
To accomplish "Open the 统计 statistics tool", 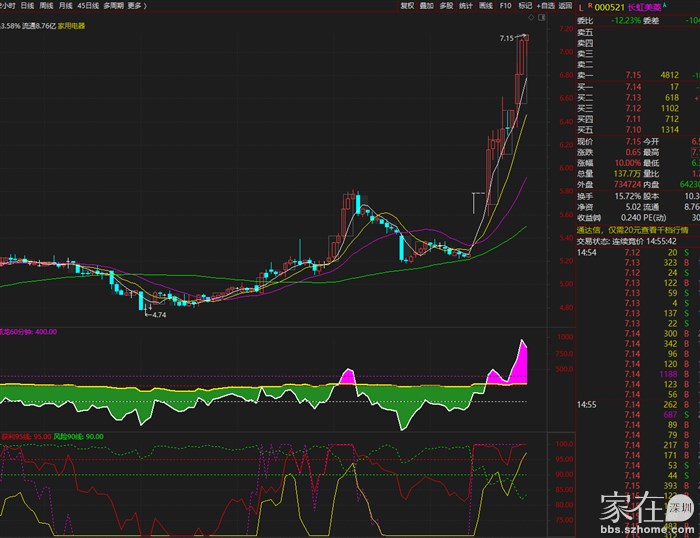I will coord(466,6).
